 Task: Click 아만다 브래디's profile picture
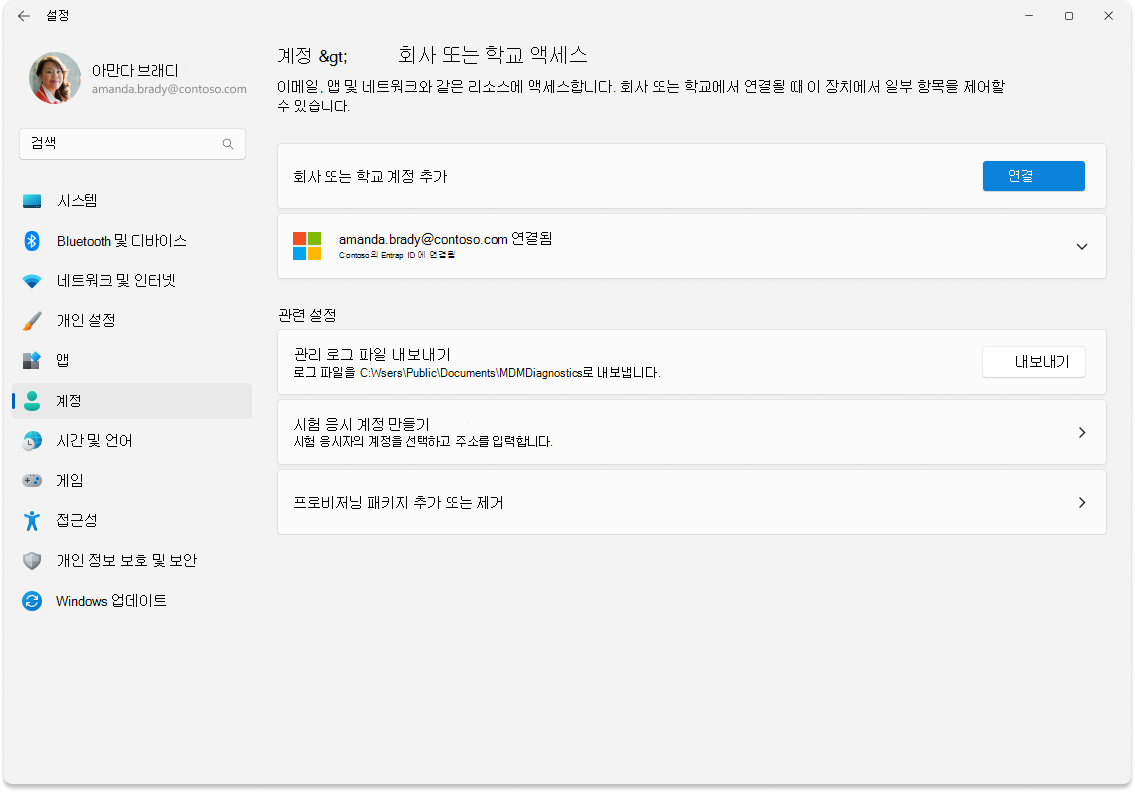(55, 78)
